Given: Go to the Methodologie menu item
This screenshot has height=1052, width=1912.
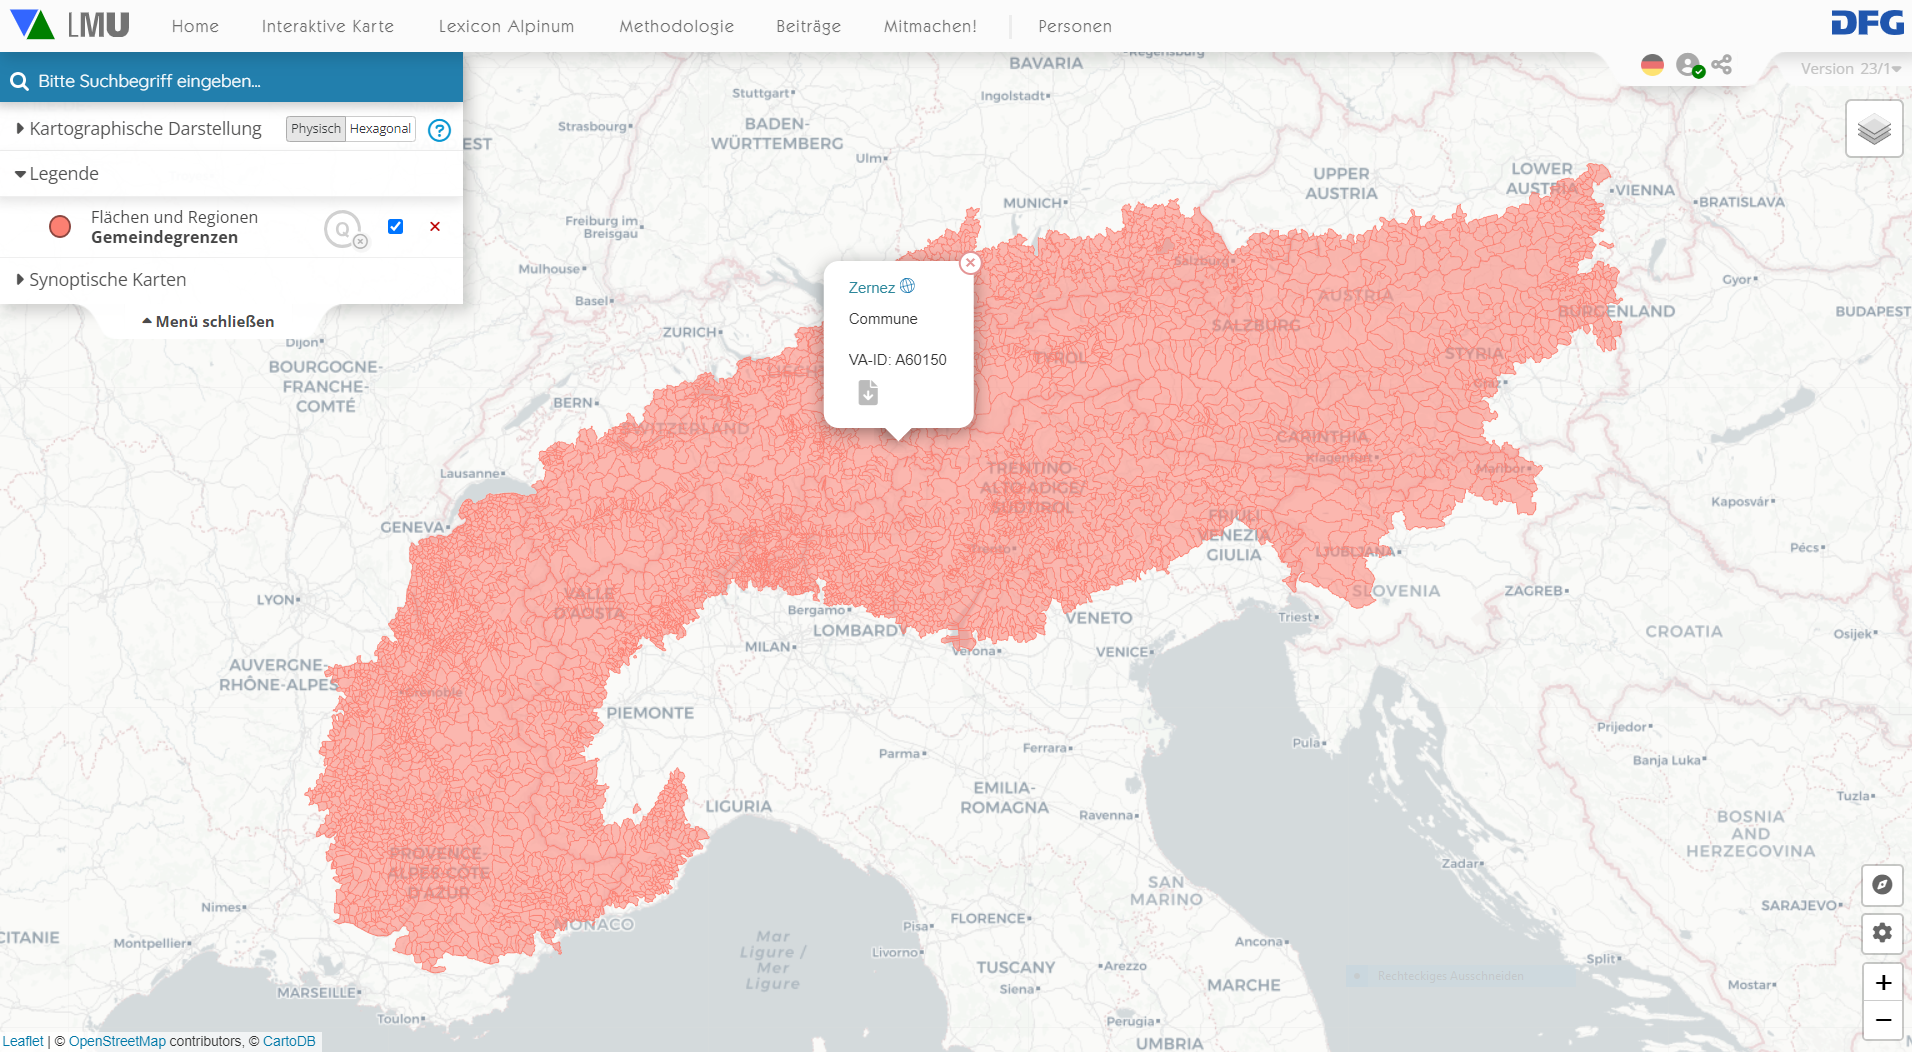Looking at the screenshot, I should coord(676,26).
